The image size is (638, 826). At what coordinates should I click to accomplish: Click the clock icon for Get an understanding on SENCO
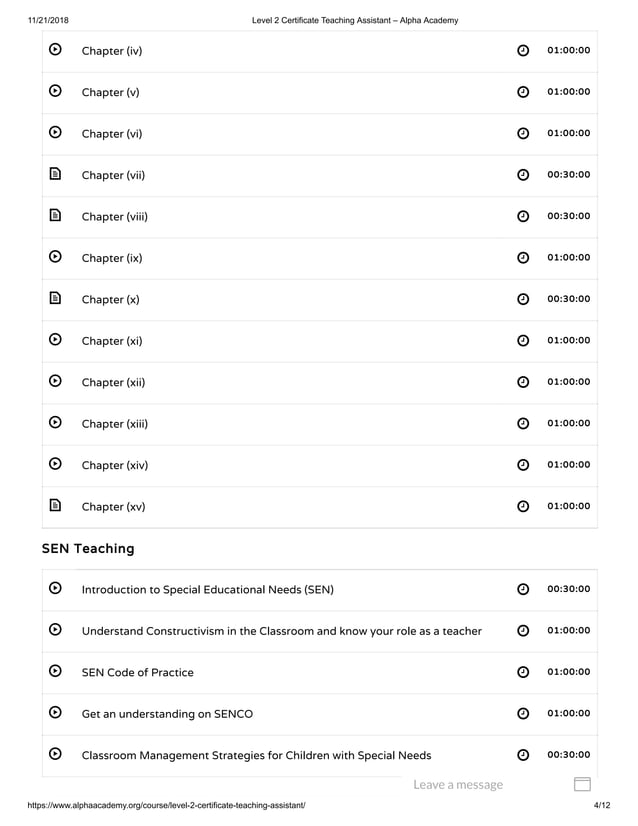[523, 714]
